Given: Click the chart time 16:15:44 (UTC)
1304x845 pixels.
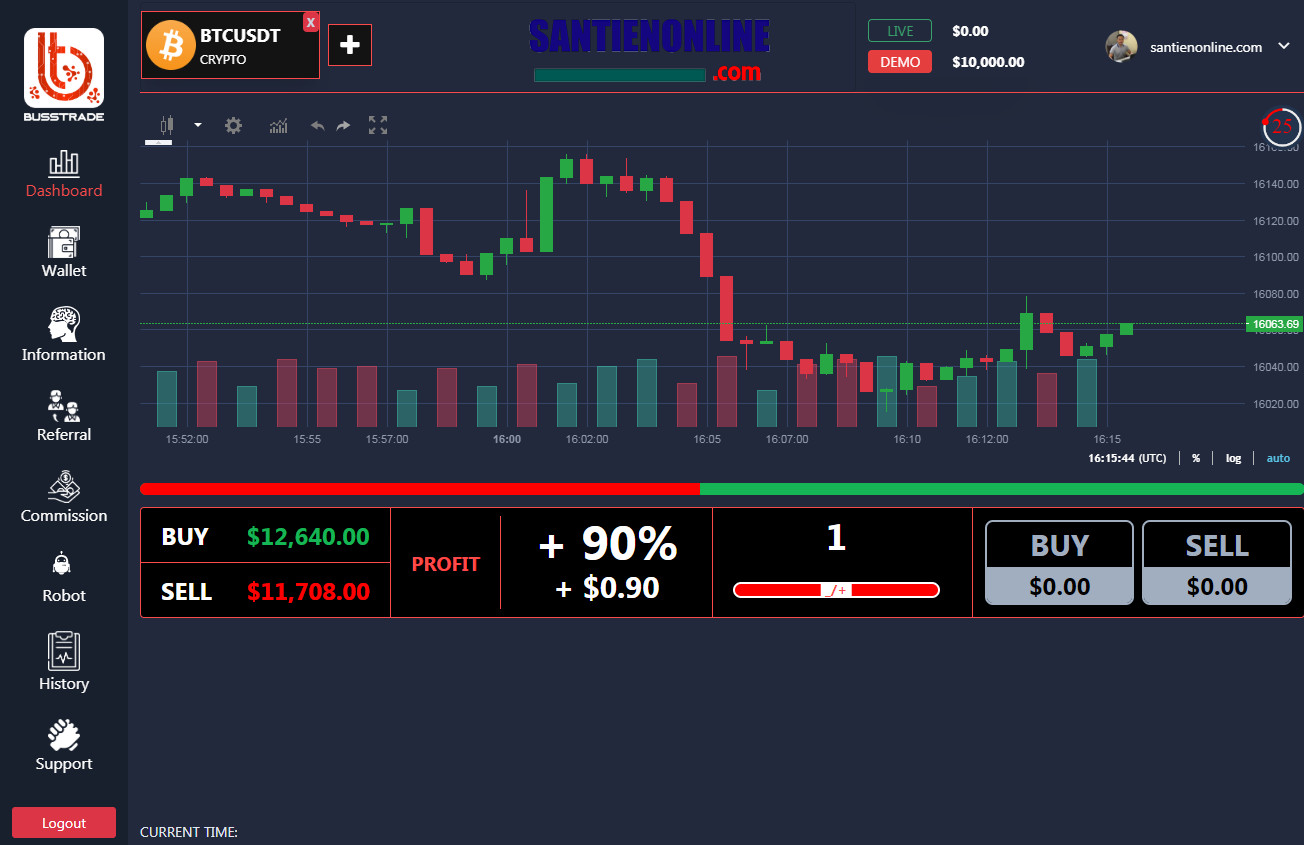Looking at the screenshot, I should (x=1127, y=458).
